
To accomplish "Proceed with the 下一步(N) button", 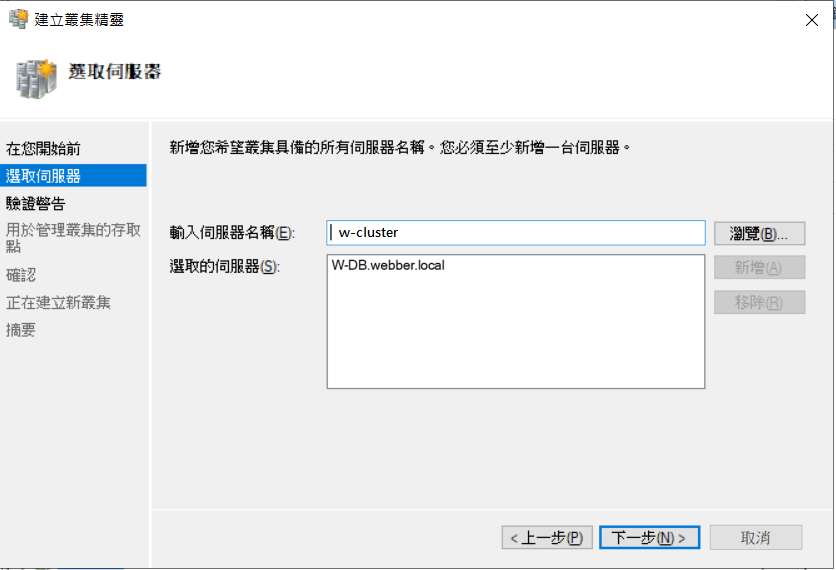I will click(649, 538).
